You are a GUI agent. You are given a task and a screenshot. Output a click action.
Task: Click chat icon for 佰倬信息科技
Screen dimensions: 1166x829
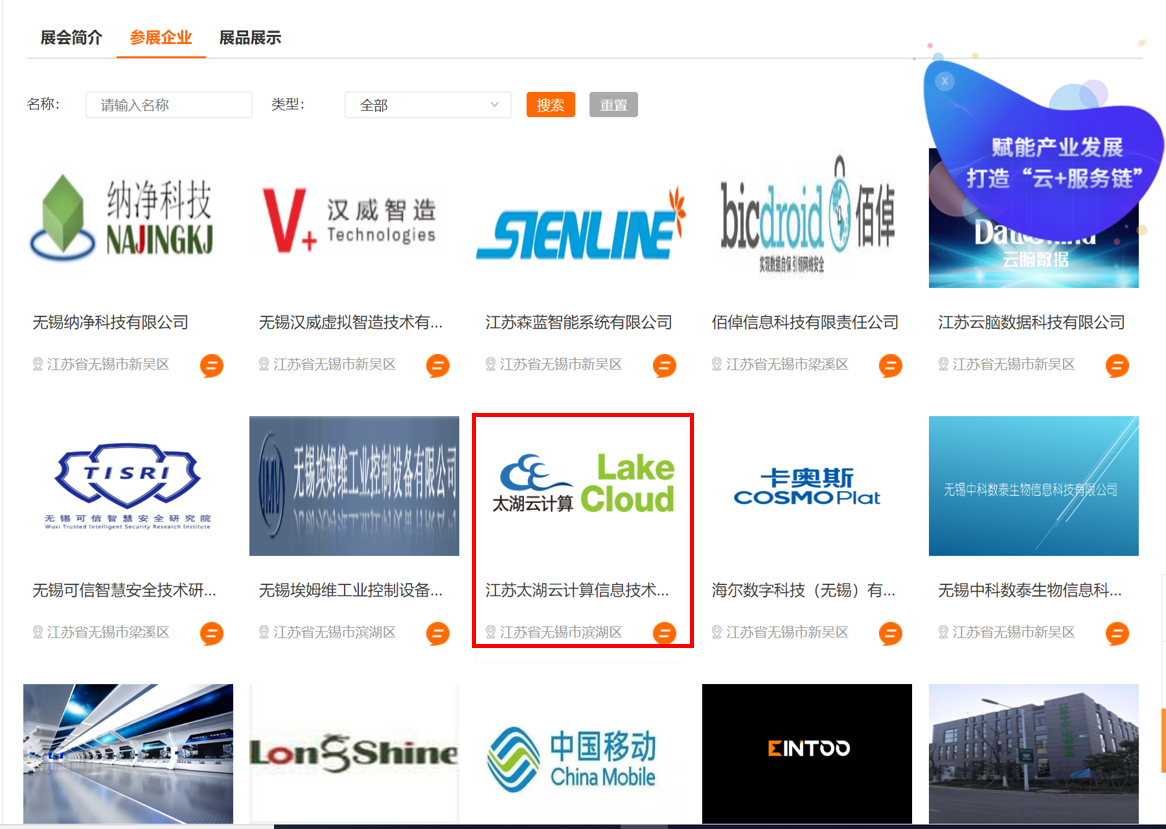890,365
